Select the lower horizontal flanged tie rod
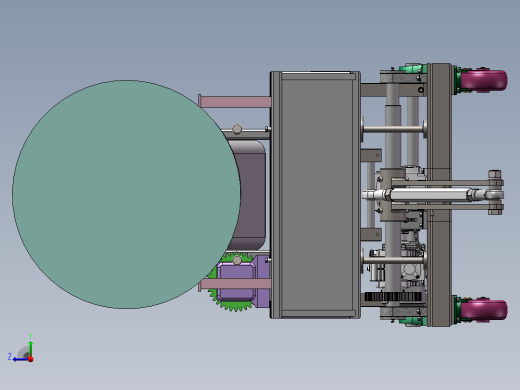Screen dimensions: 520x390 point(393,260)
